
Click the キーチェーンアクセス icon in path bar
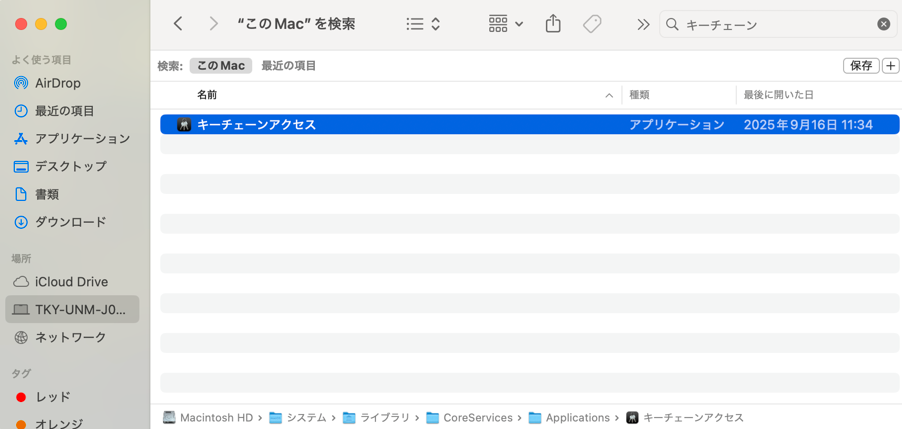632,417
